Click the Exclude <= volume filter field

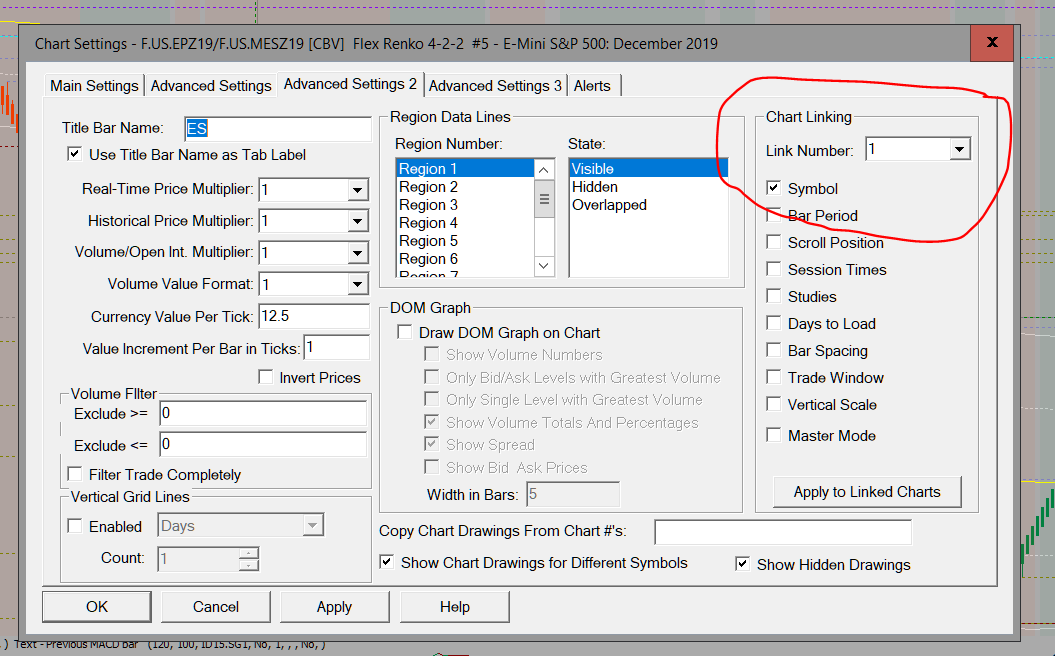[263, 445]
